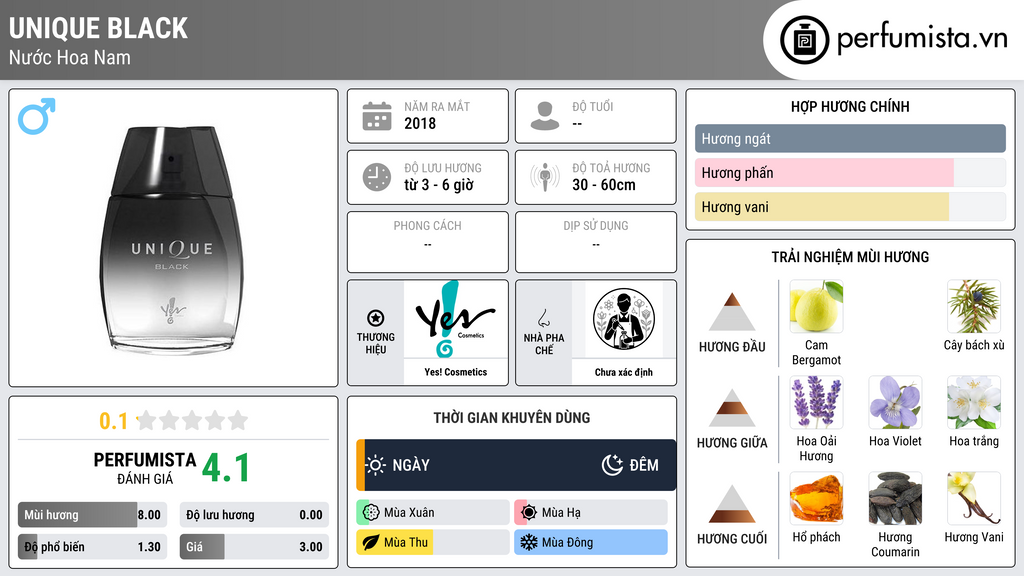Click the leaf icon for Mùa Thu
The image size is (1024, 576).
[x=371, y=542]
